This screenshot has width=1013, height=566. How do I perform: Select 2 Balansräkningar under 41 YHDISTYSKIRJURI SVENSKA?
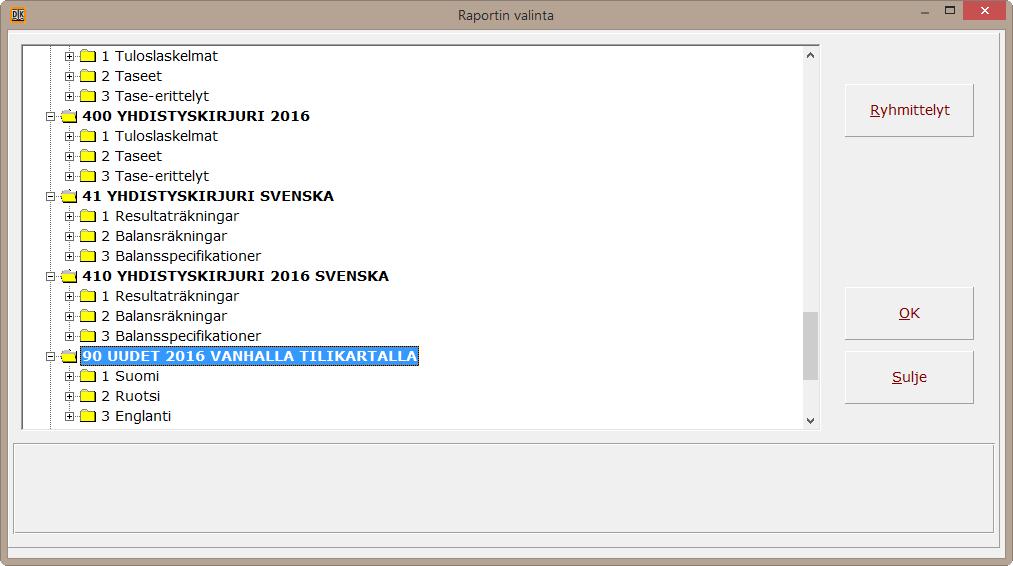pos(164,236)
